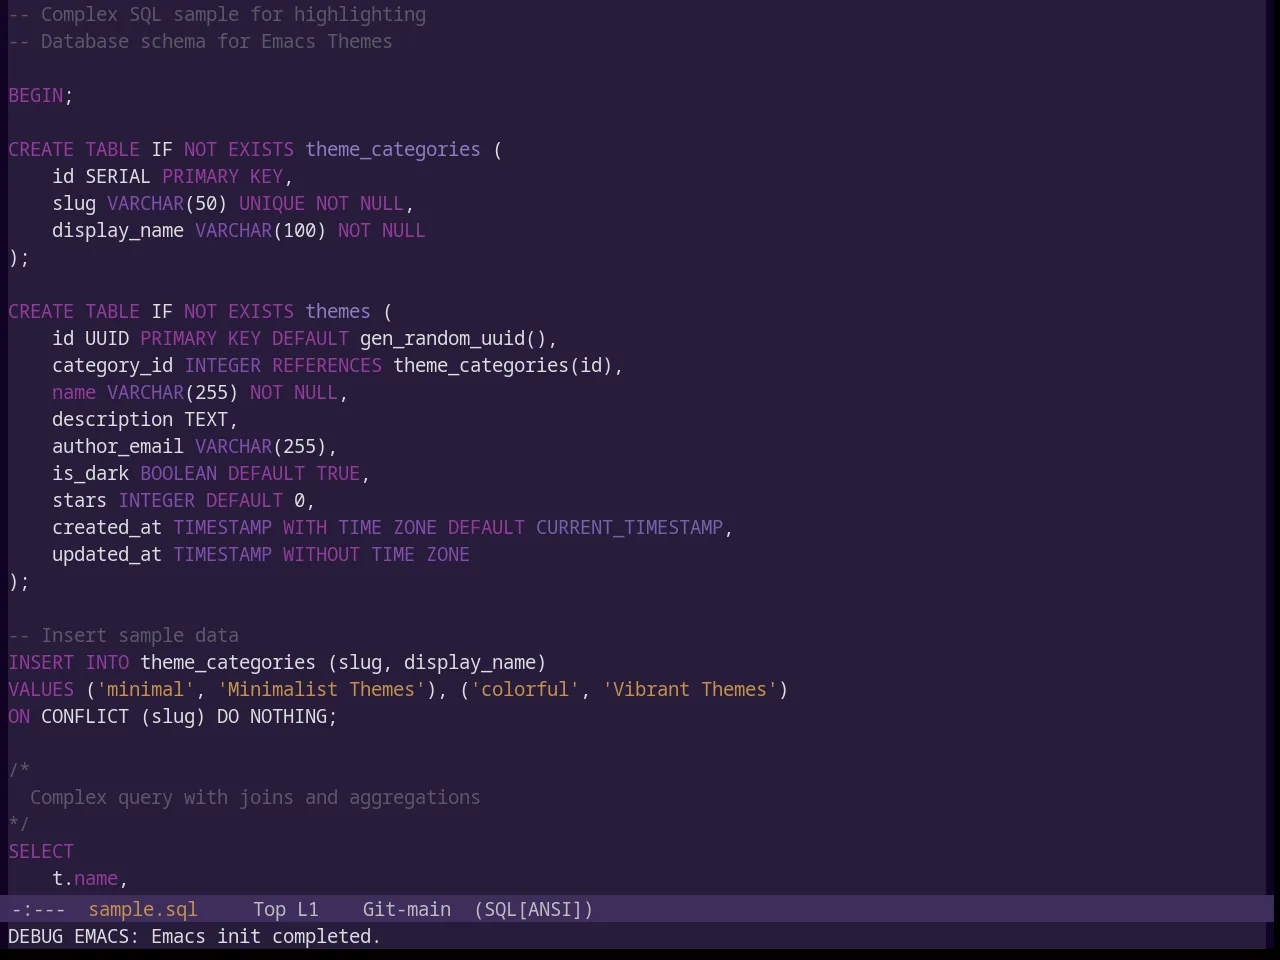
Task: Click the author_email column name
Action: tap(118, 446)
